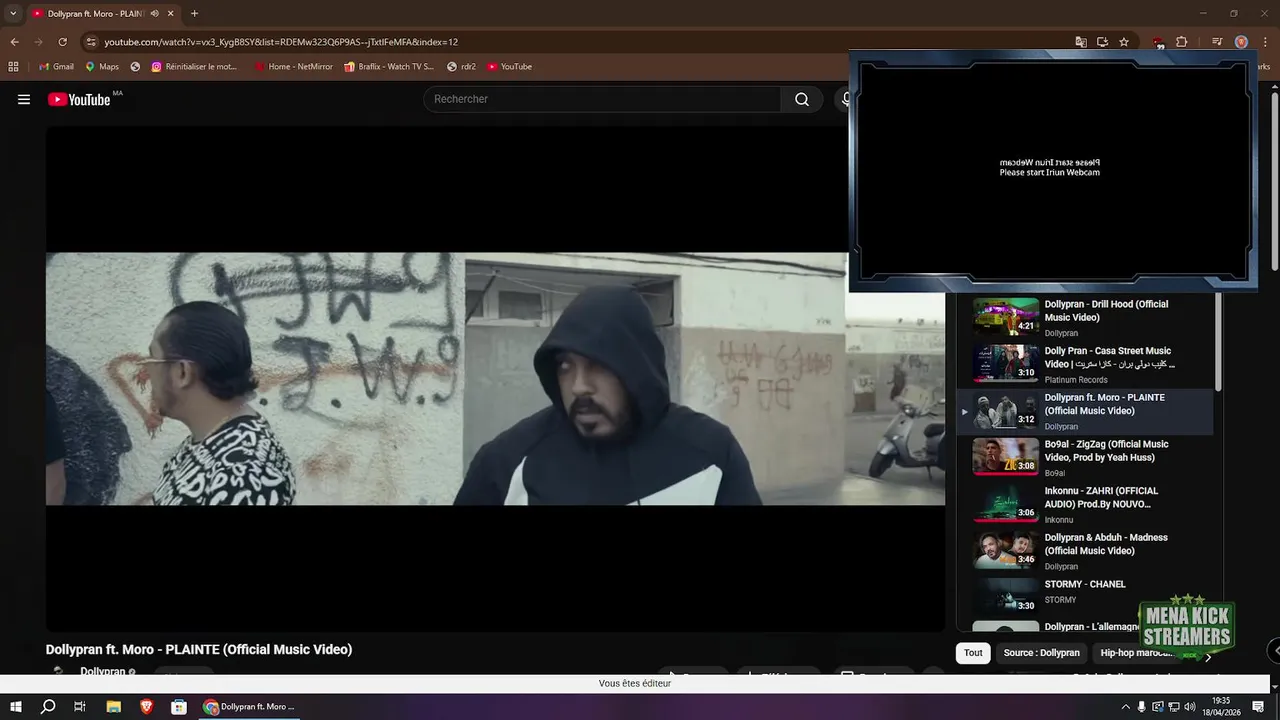The height and width of the screenshot is (720, 1280).
Task: Open the rdr2 bookmark
Action: coord(462,67)
